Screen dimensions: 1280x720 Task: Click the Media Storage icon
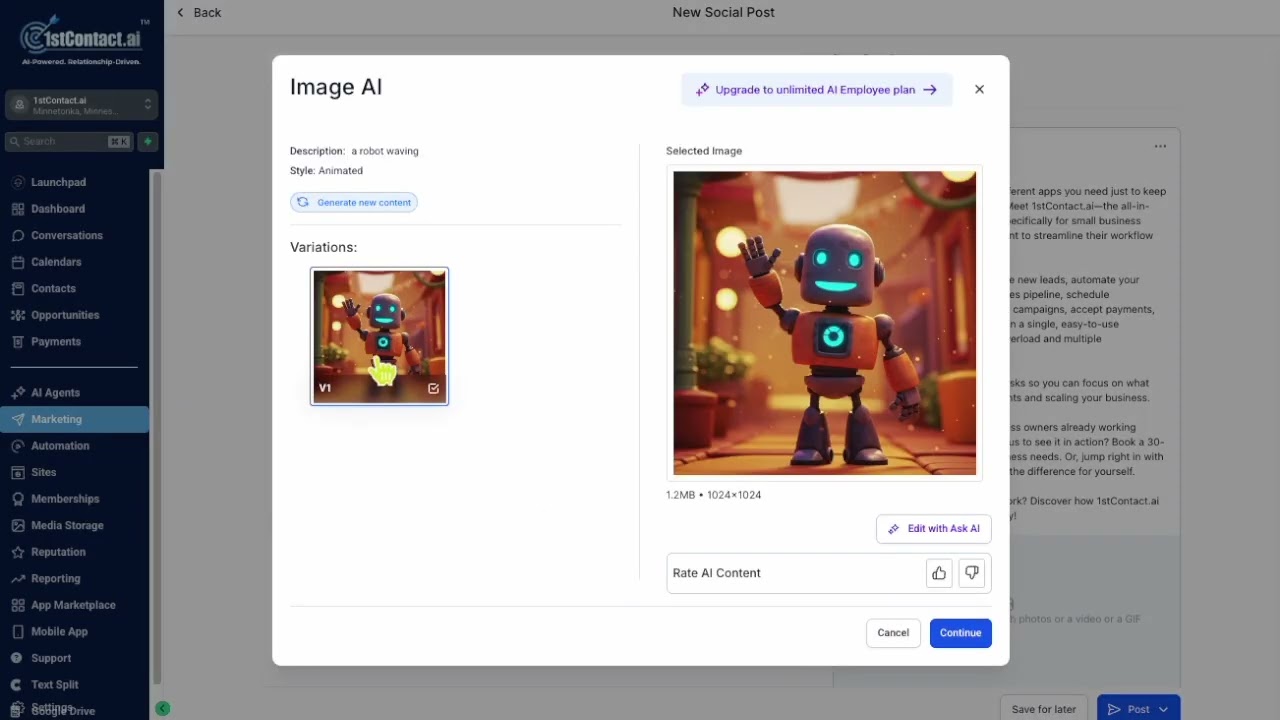18,525
